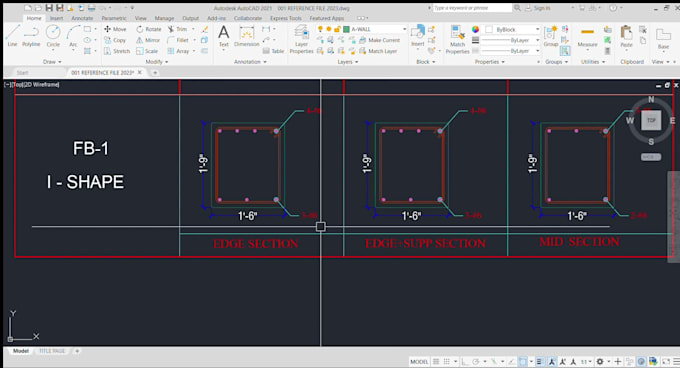
Task: Click the green A-WALL layer color swatch
Action: pyautogui.click(x=346, y=29)
